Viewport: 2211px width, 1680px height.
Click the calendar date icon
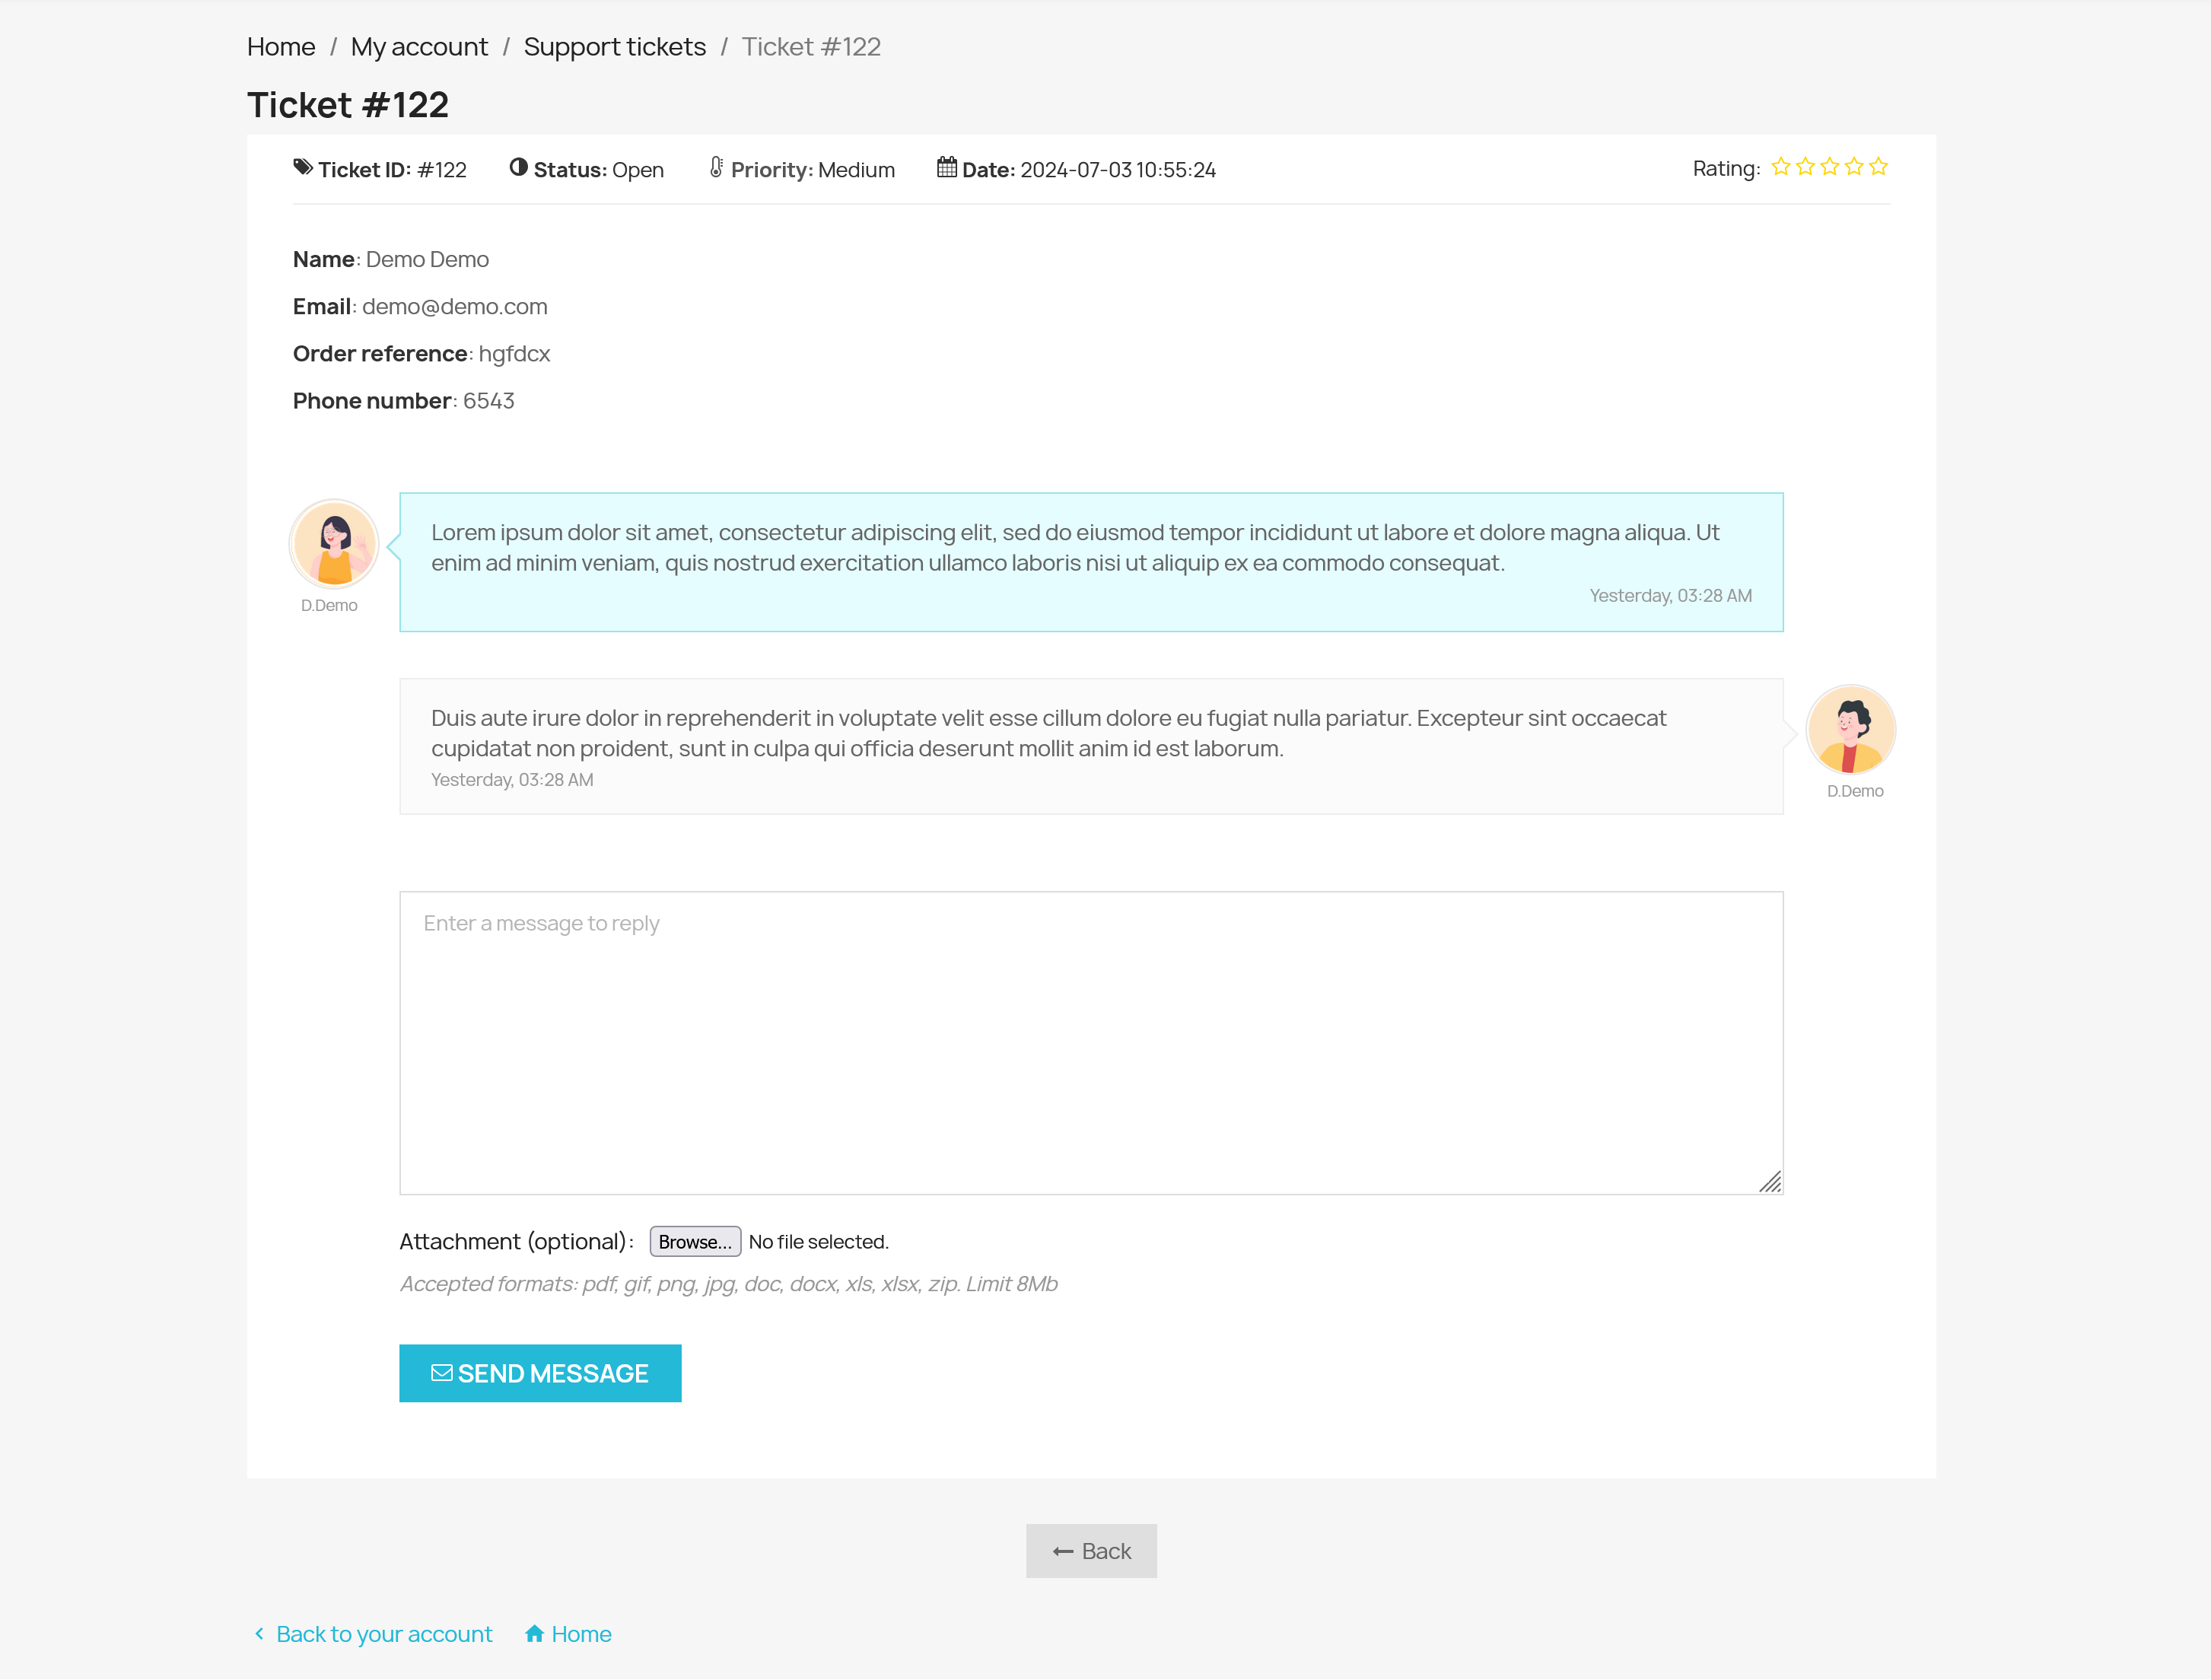[946, 167]
